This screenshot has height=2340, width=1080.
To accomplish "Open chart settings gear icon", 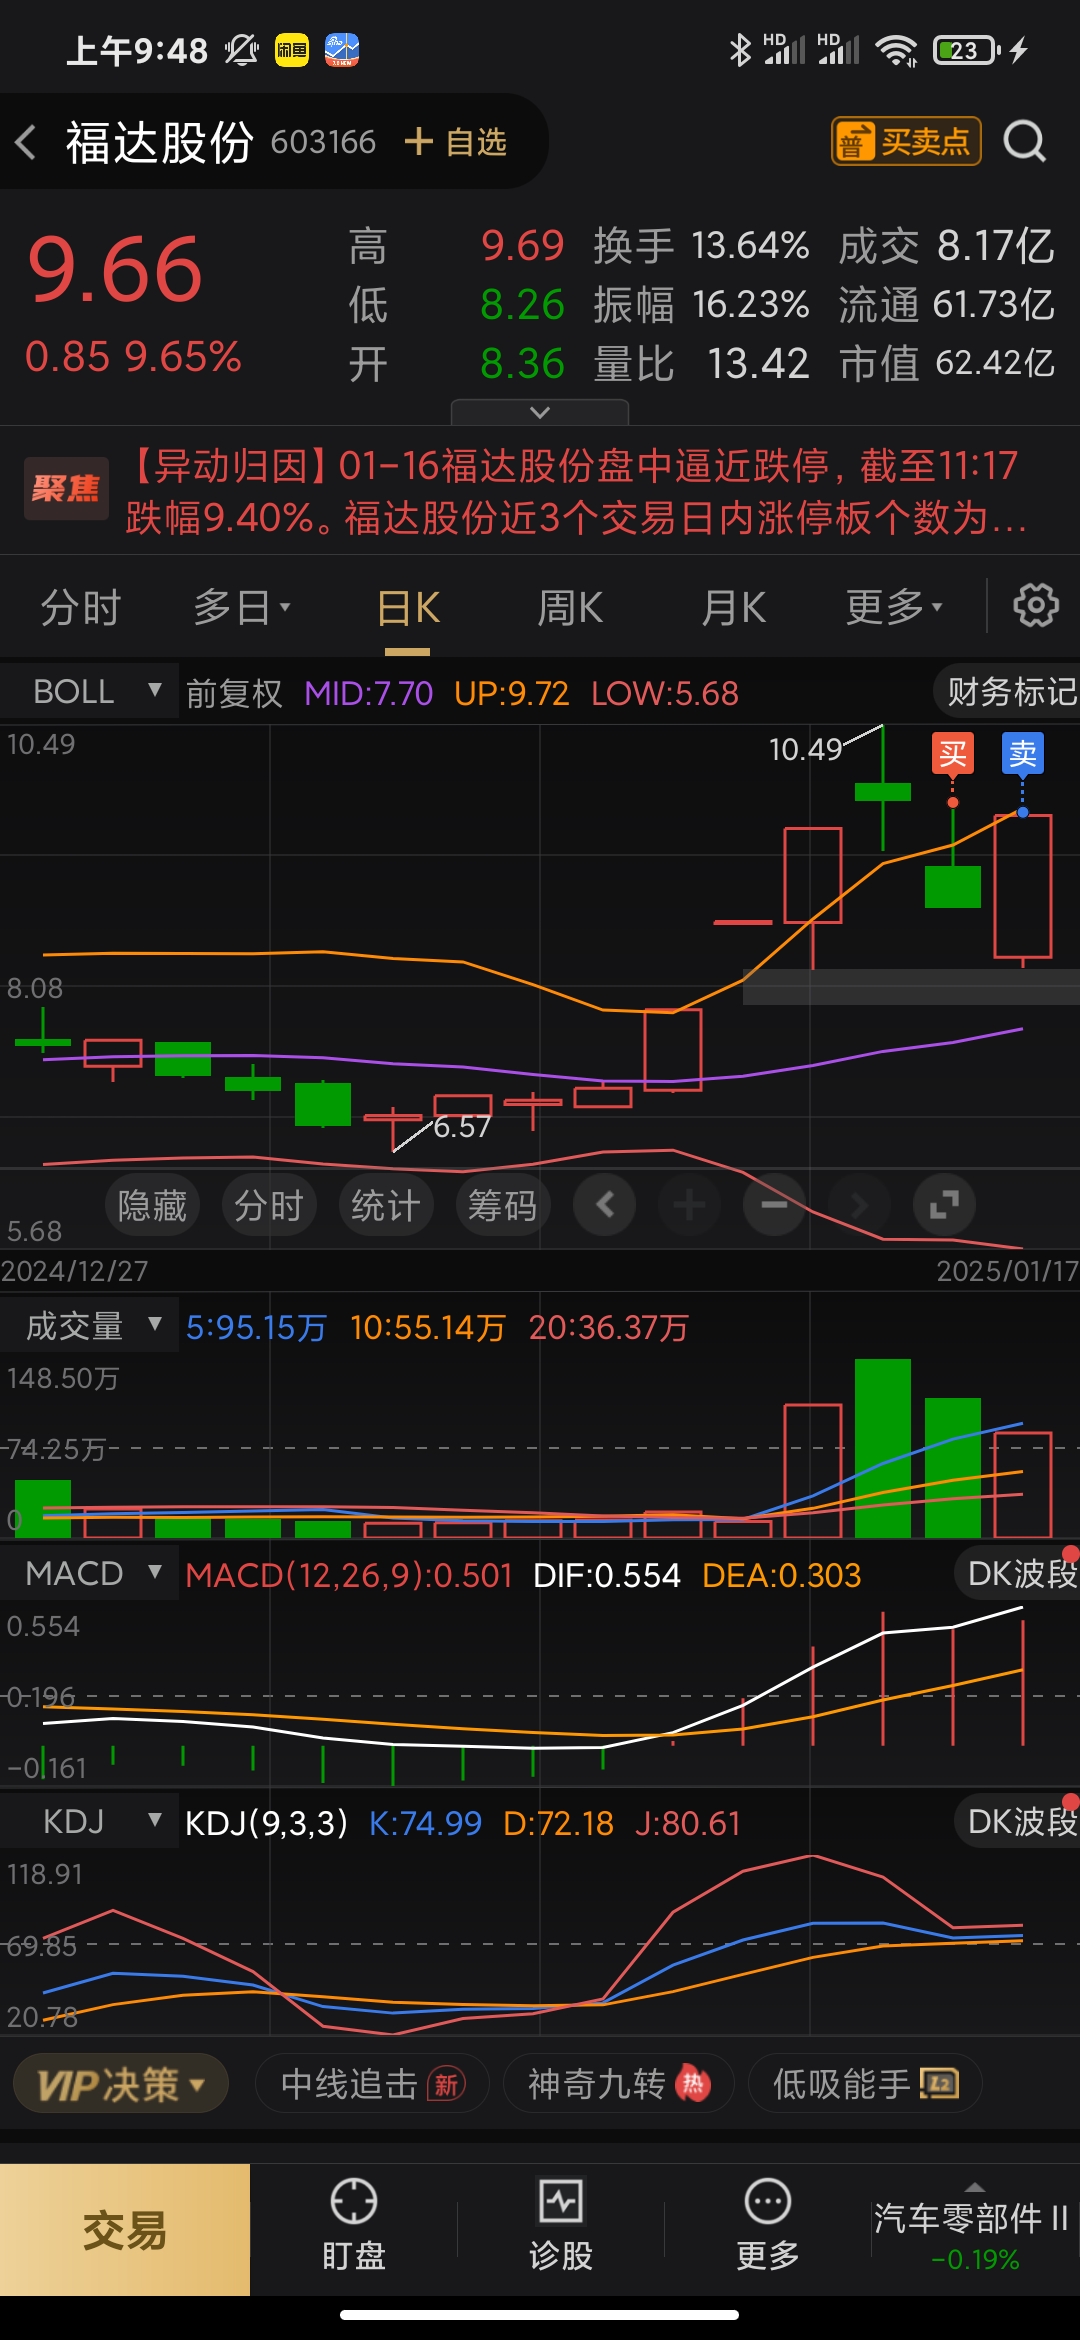I will [1036, 606].
